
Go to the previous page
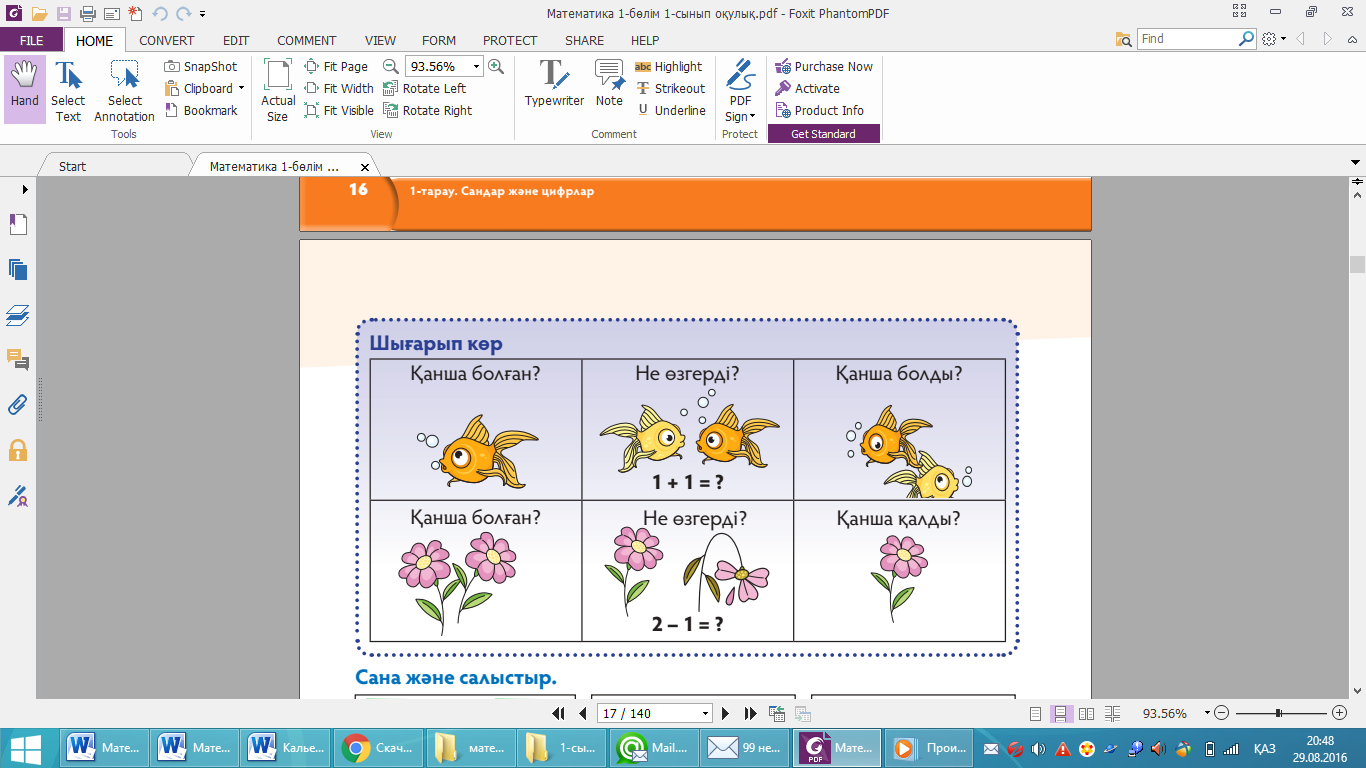coord(582,713)
